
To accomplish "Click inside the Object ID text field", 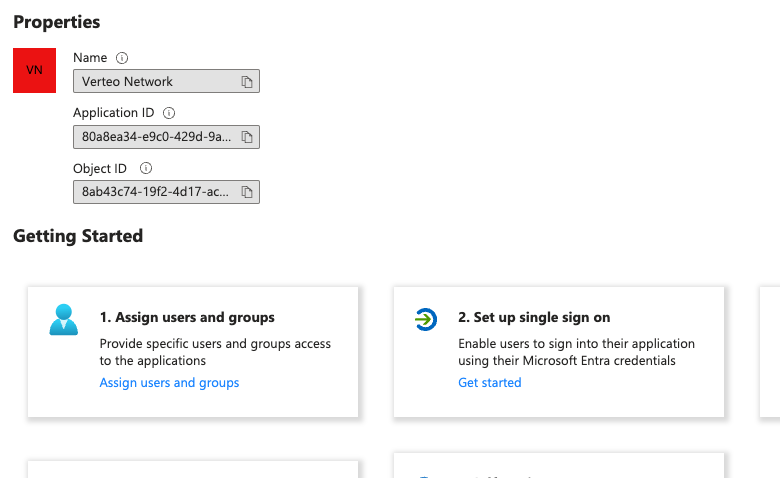I will (x=155, y=192).
